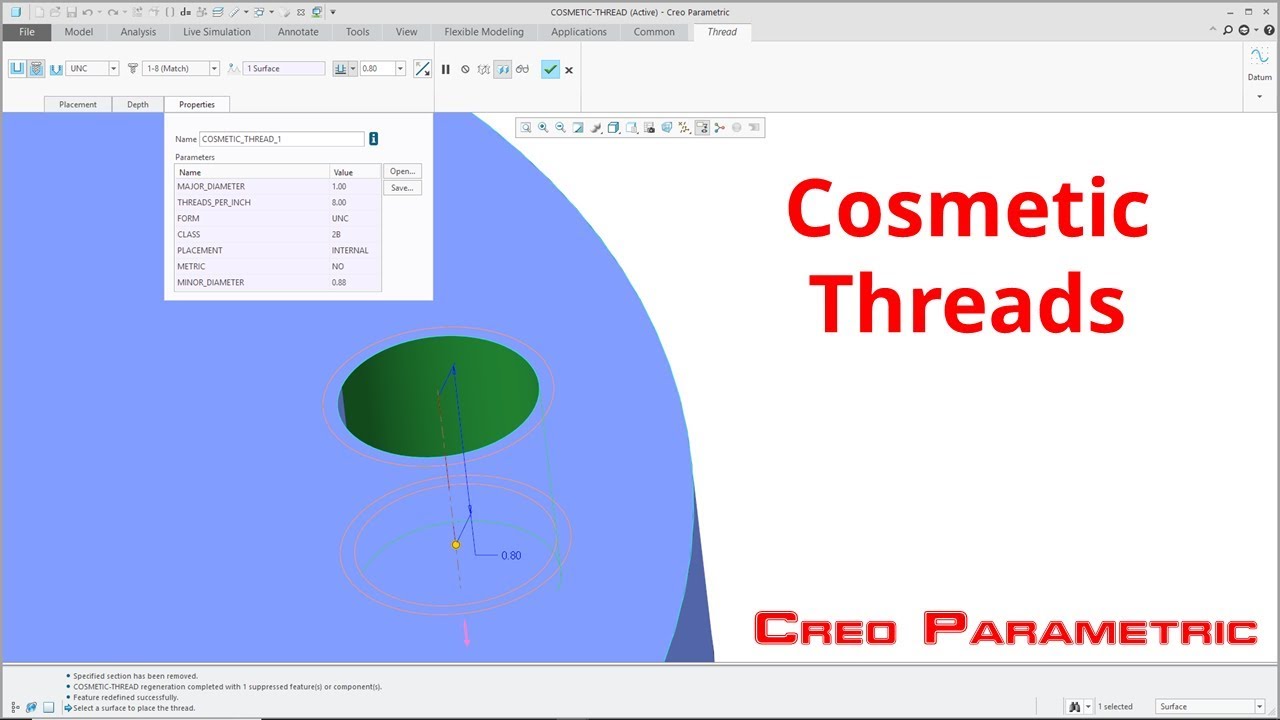This screenshot has height=720, width=1280.
Task: Toggle the attached preview icon
Action: click(x=503, y=69)
